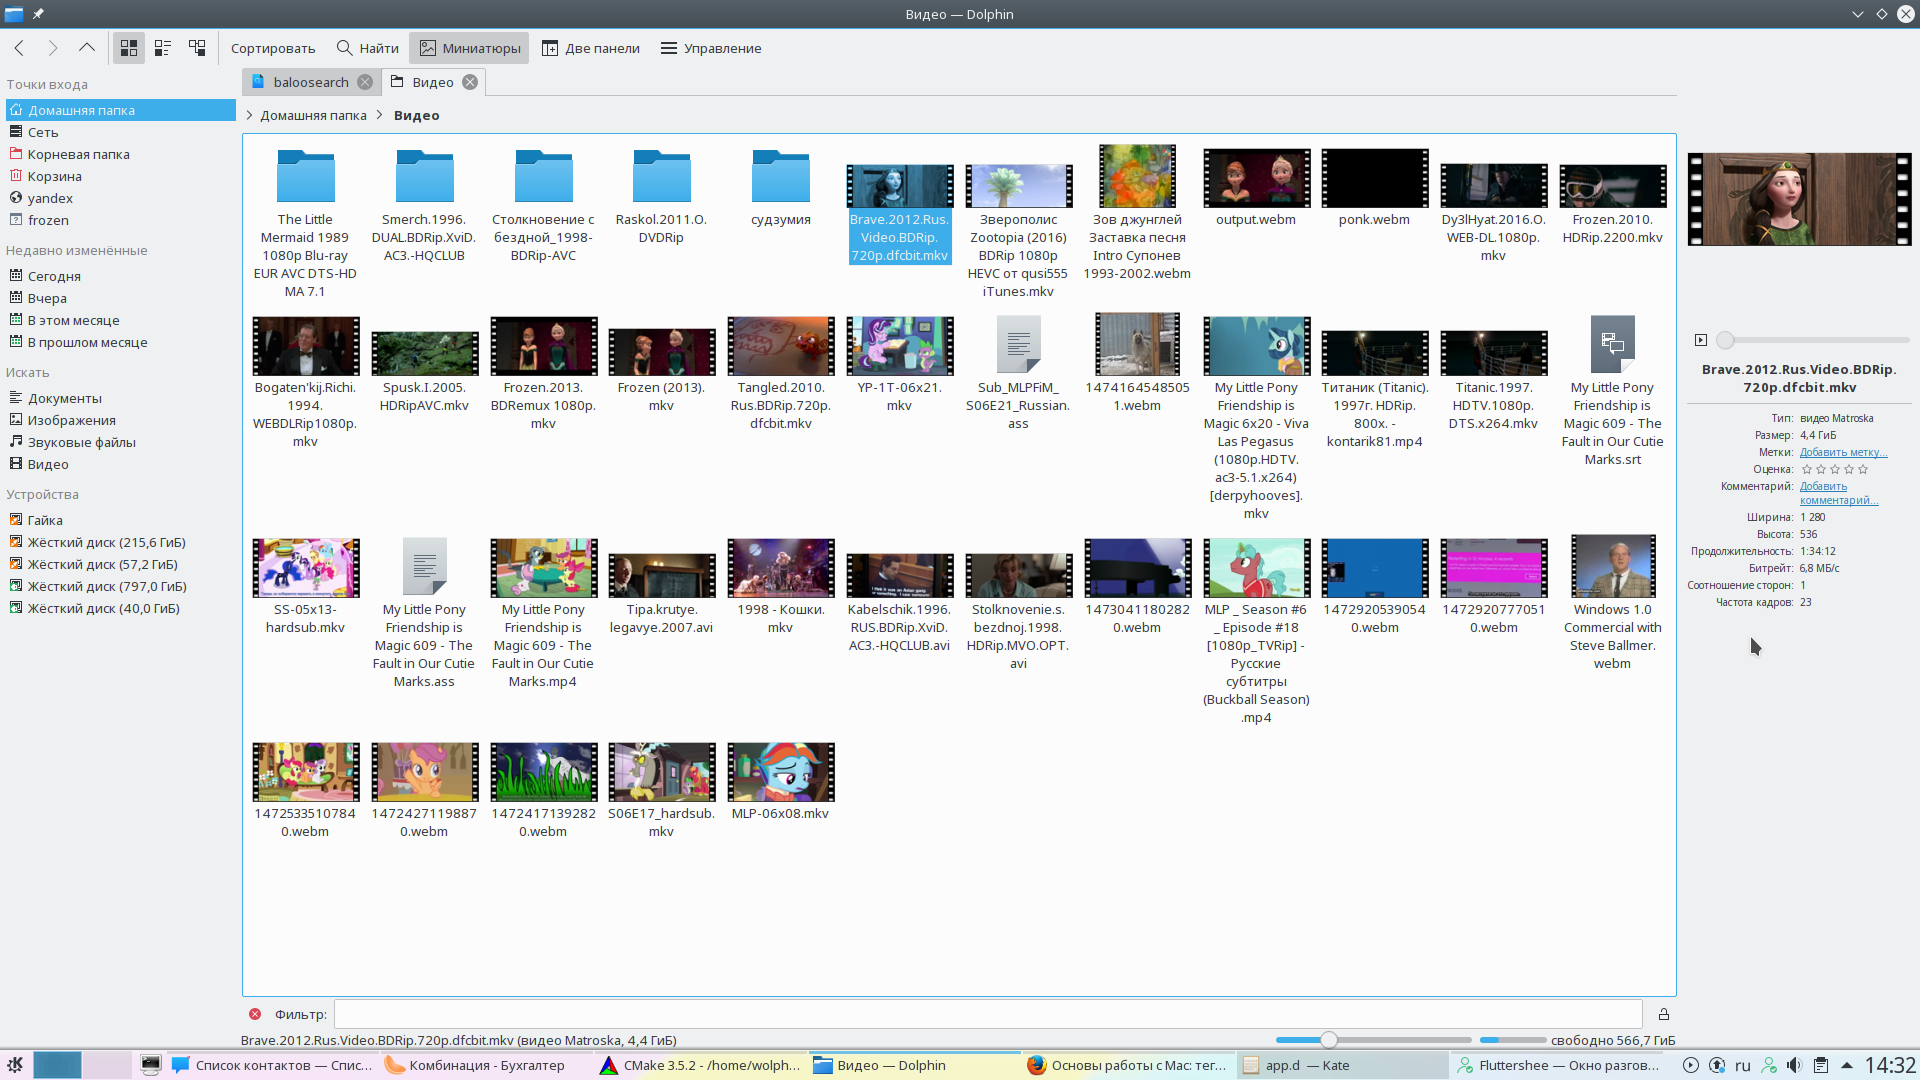Image resolution: width=1920 pixels, height=1080 pixels.
Task: Open the судзумия folder
Action: 780,187
